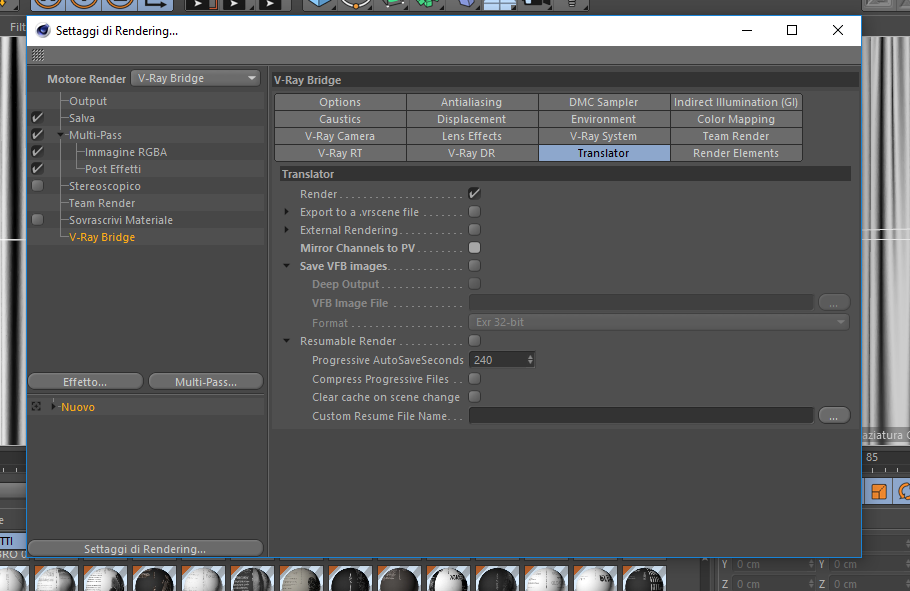Expand the Export to a .vrscene file section

287,212
